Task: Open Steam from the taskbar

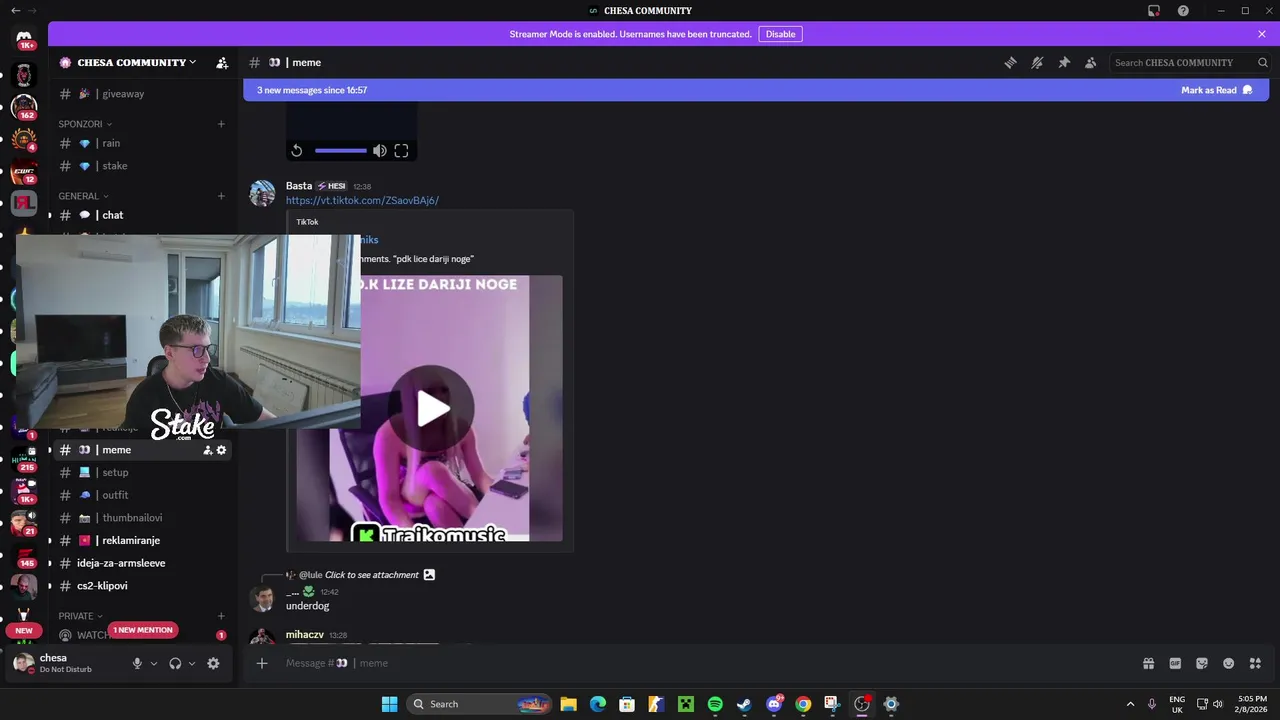Action: [x=744, y=704]
